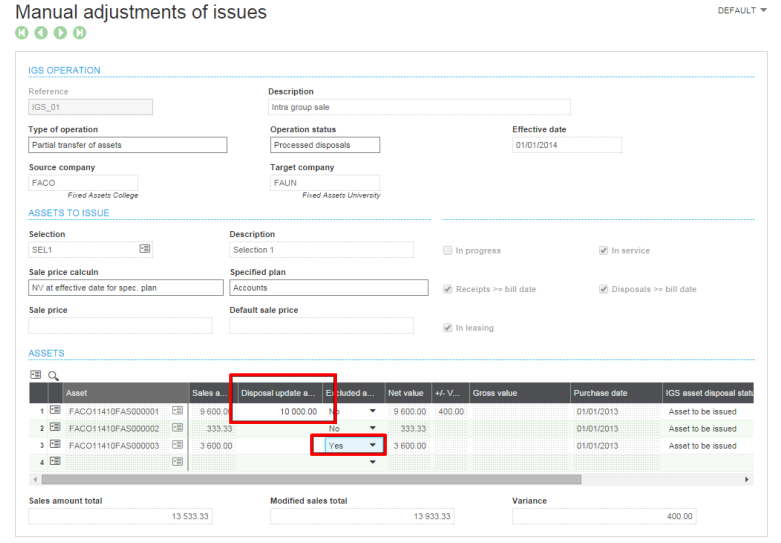781x543 pixels.
Task: Click disposal update cell 10 000.00
Action: pos(280,411)
